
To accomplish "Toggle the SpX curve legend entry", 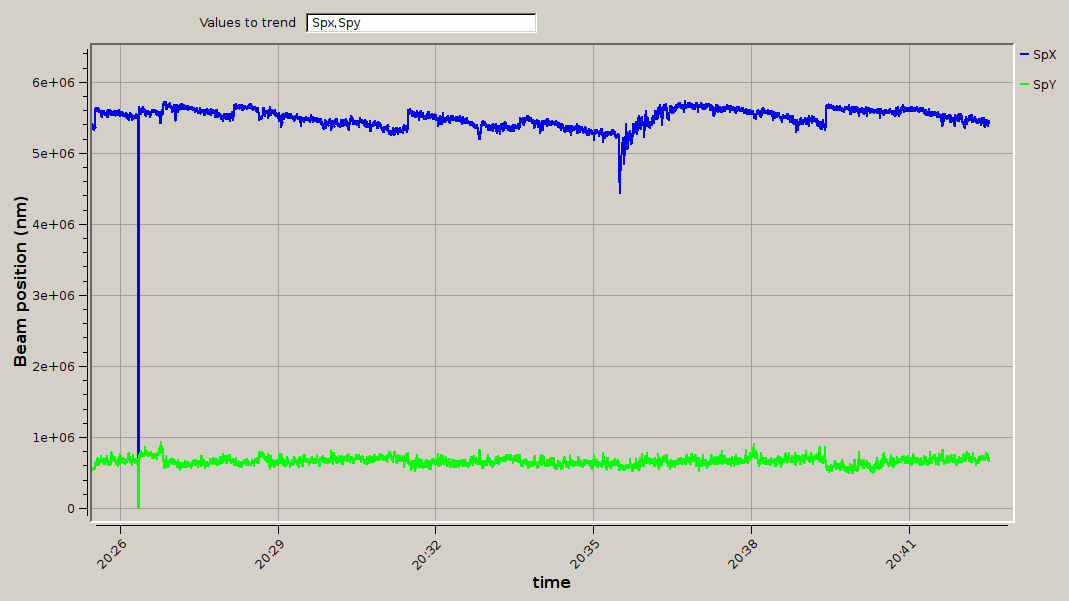I will point(1044,54).
